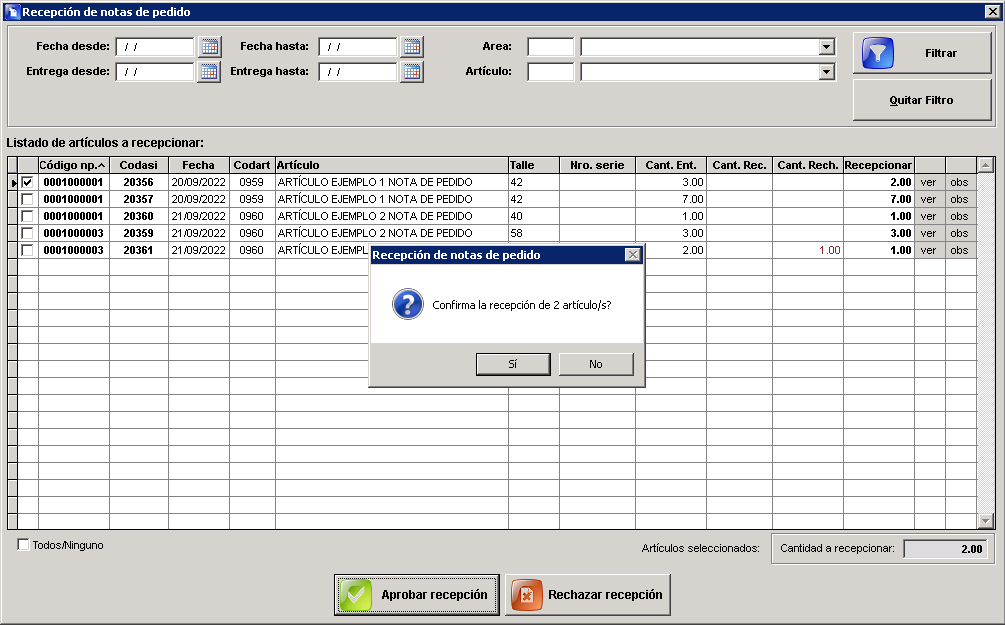This screenshot has height=625, width=1005.
Task: Click the Entrega desde date field
Action: (155, 72)
